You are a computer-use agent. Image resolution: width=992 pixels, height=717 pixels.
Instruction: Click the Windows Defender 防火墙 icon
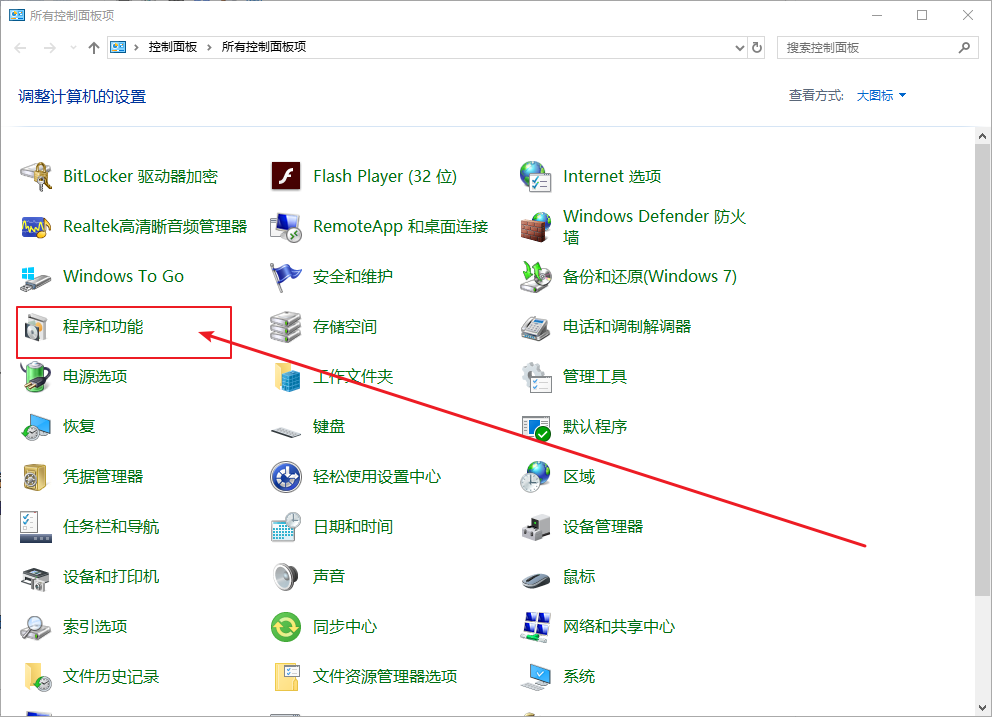tap(536, 227)
